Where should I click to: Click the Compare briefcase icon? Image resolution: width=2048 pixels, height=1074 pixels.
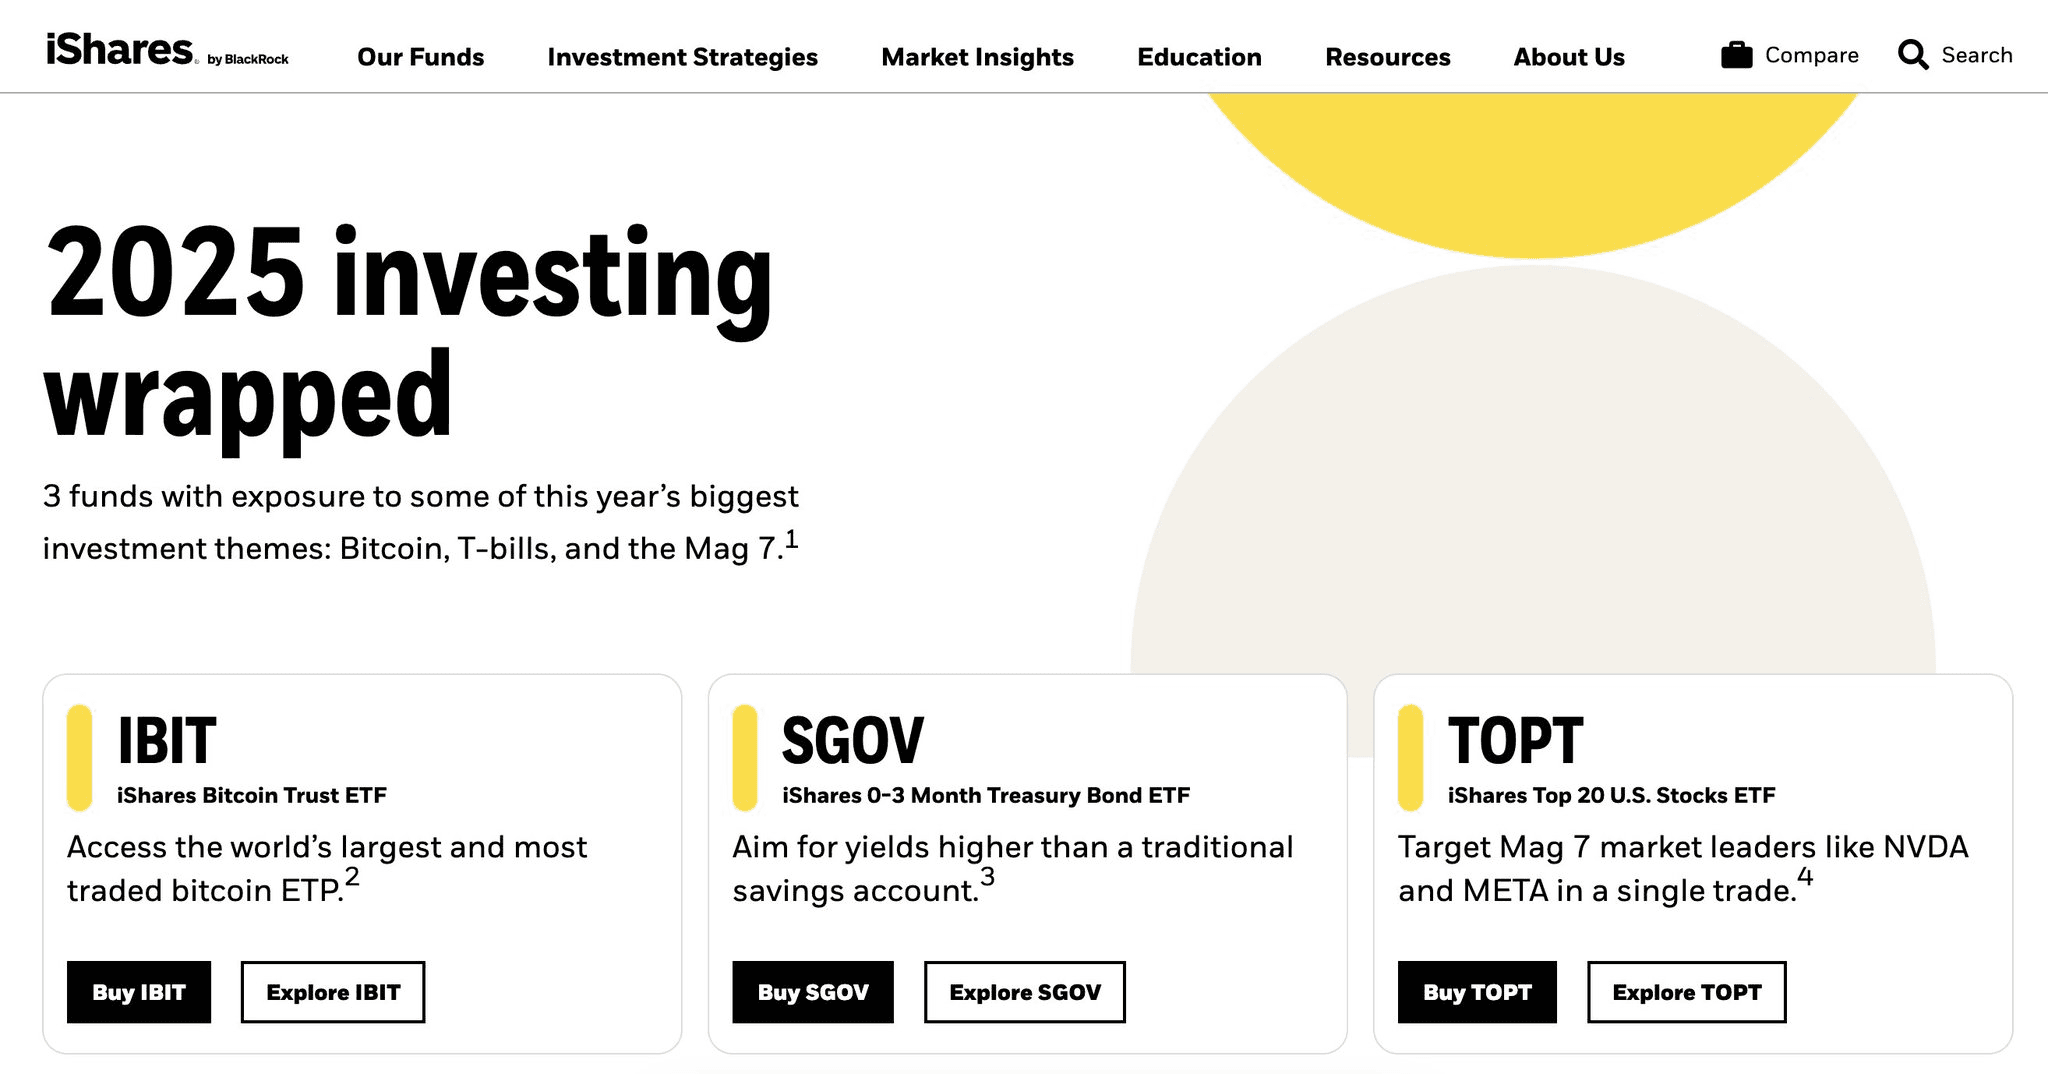pyautogui.click(x=1736, y=55)
